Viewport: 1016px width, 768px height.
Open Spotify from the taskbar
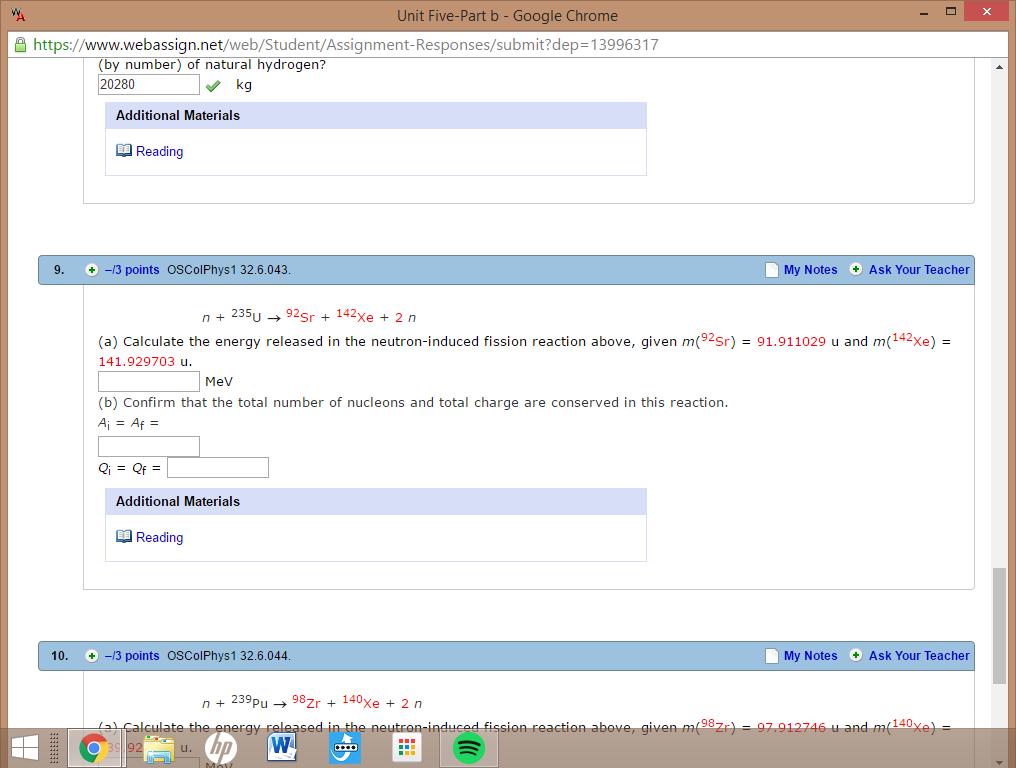tap(468, 747)
